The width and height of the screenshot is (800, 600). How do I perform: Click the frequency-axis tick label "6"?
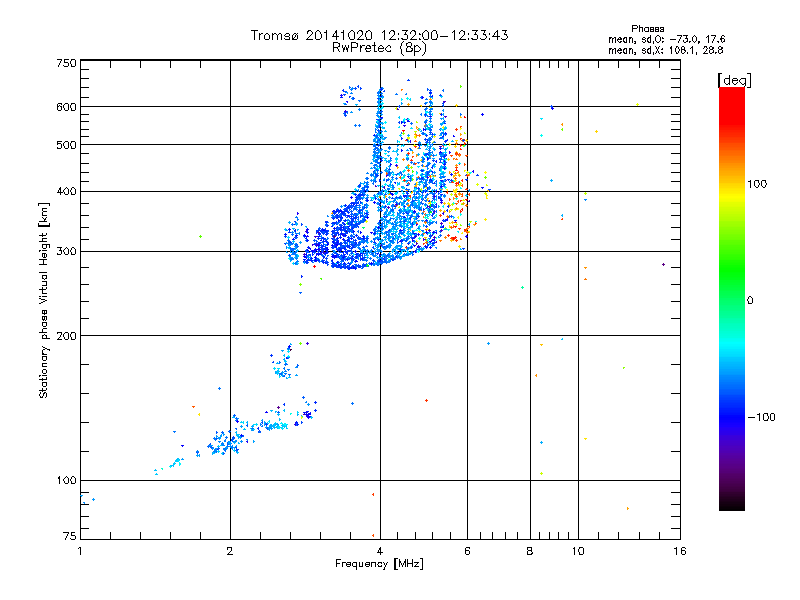(467, 551)
